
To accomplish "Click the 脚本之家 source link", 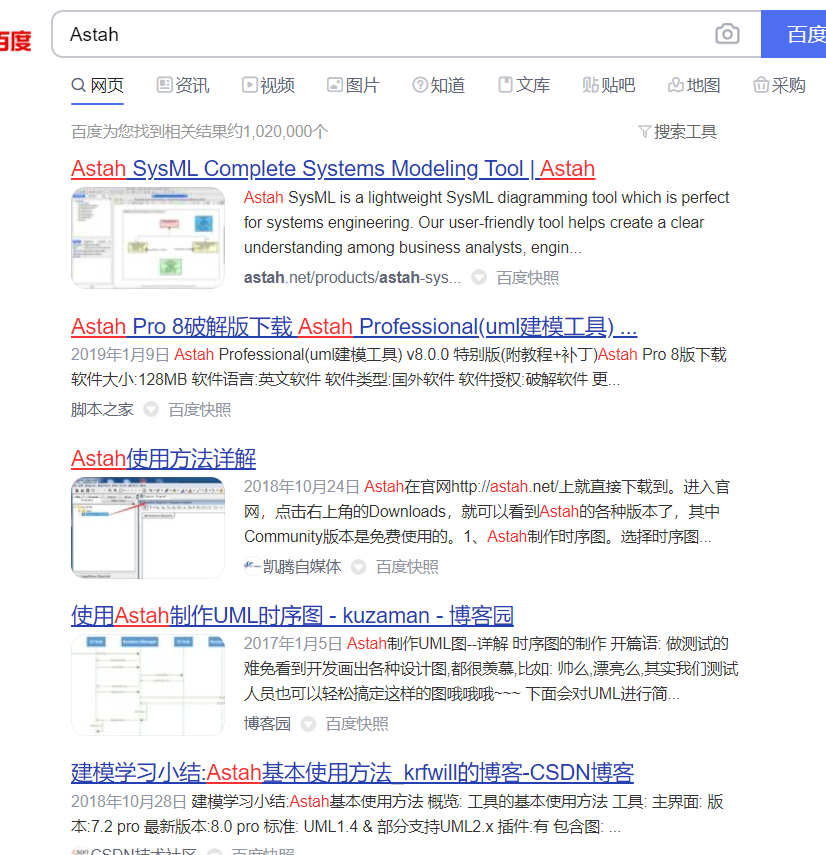I will coord(102,410).
